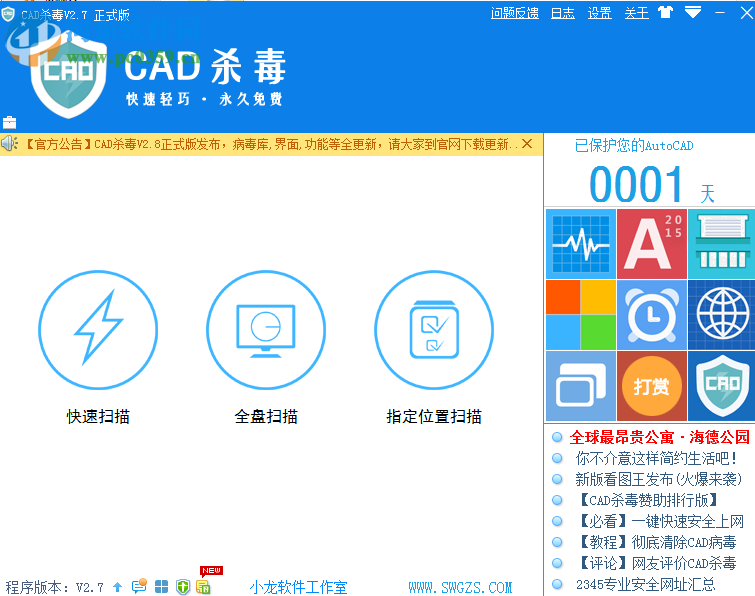Click the orange 打赏 donate tile
The height and width of the screenshot is (596, 755).
pyautogui.click(x=652, y=386)
